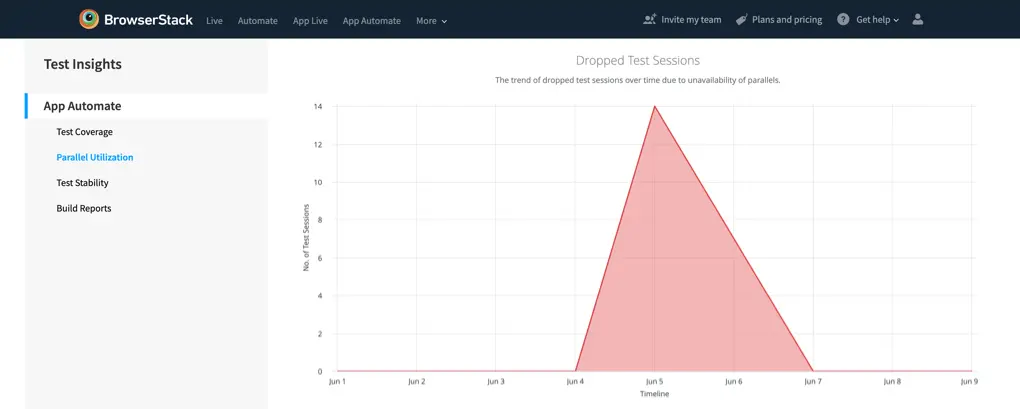The height and width of the screenshot is (409, 1020).
Task: Click the Plans and pricing tag icon
Action: 741,19
